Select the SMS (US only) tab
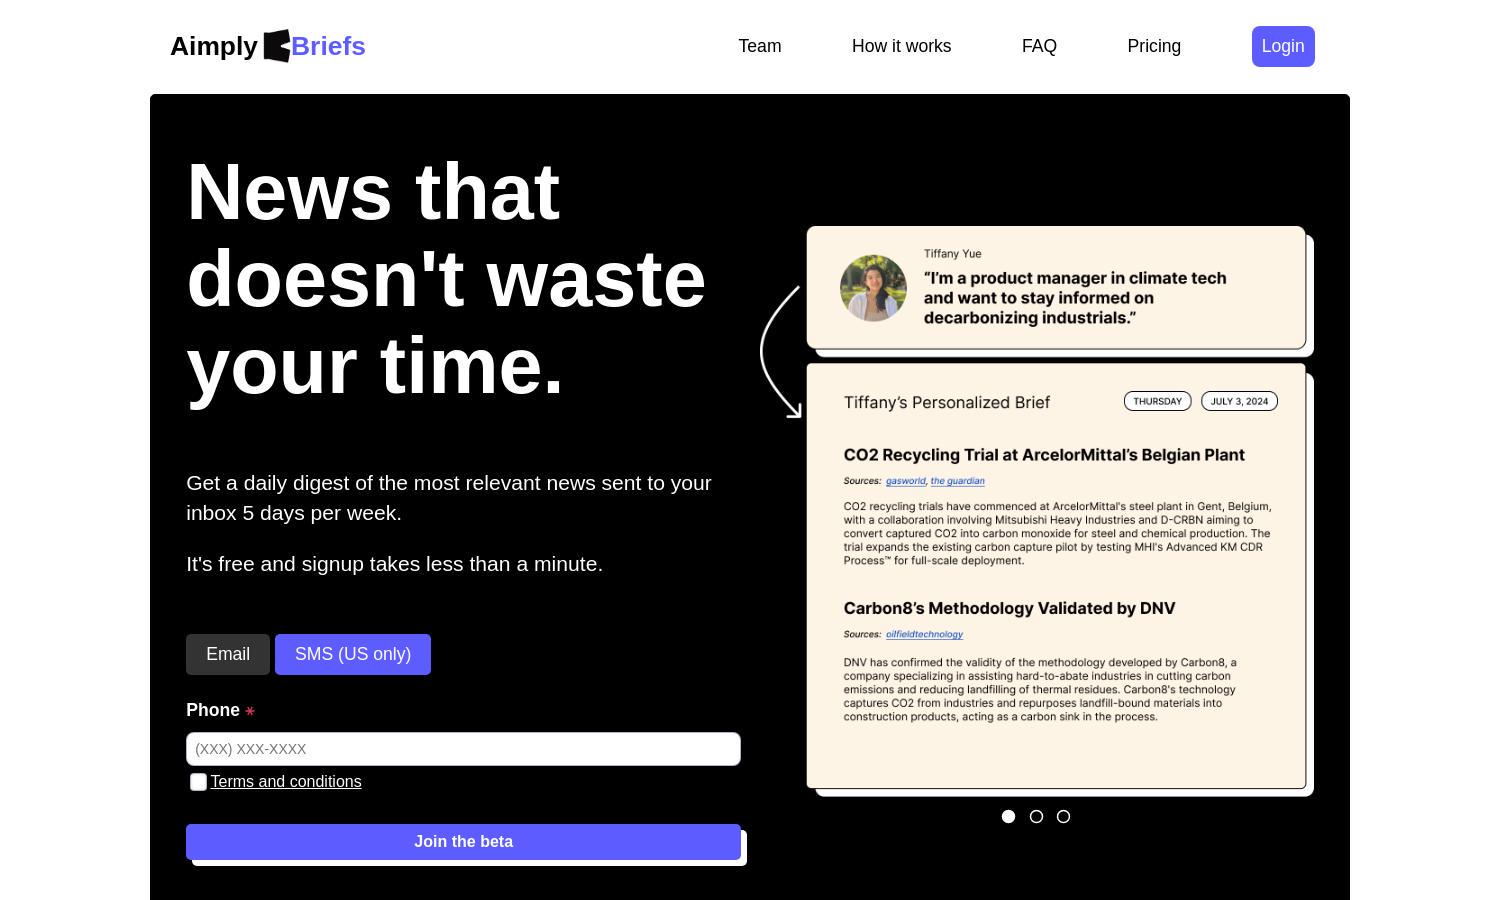This screenshot has height=900, width=1500. [x=353, y=654]
